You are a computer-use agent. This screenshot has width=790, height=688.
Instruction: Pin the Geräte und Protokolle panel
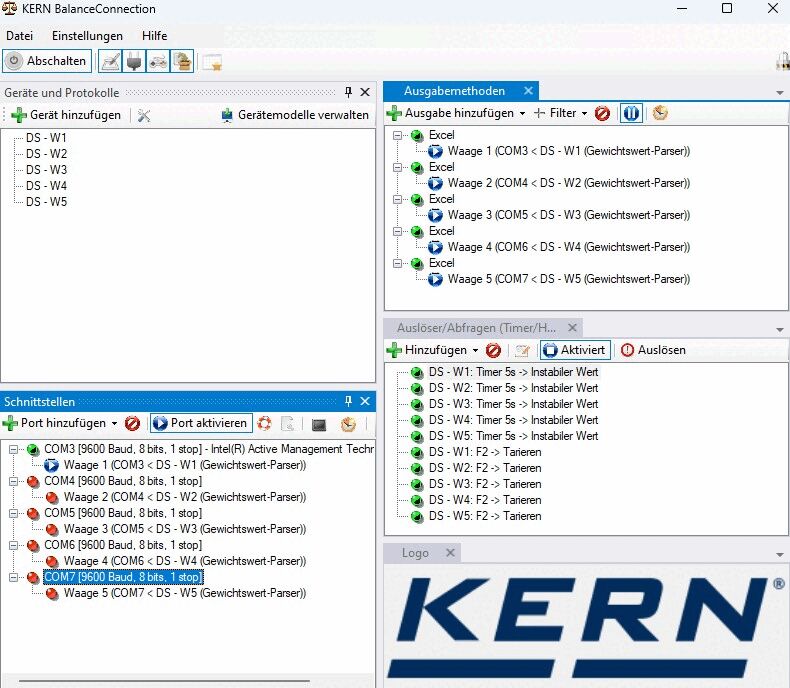pos(348,92)
